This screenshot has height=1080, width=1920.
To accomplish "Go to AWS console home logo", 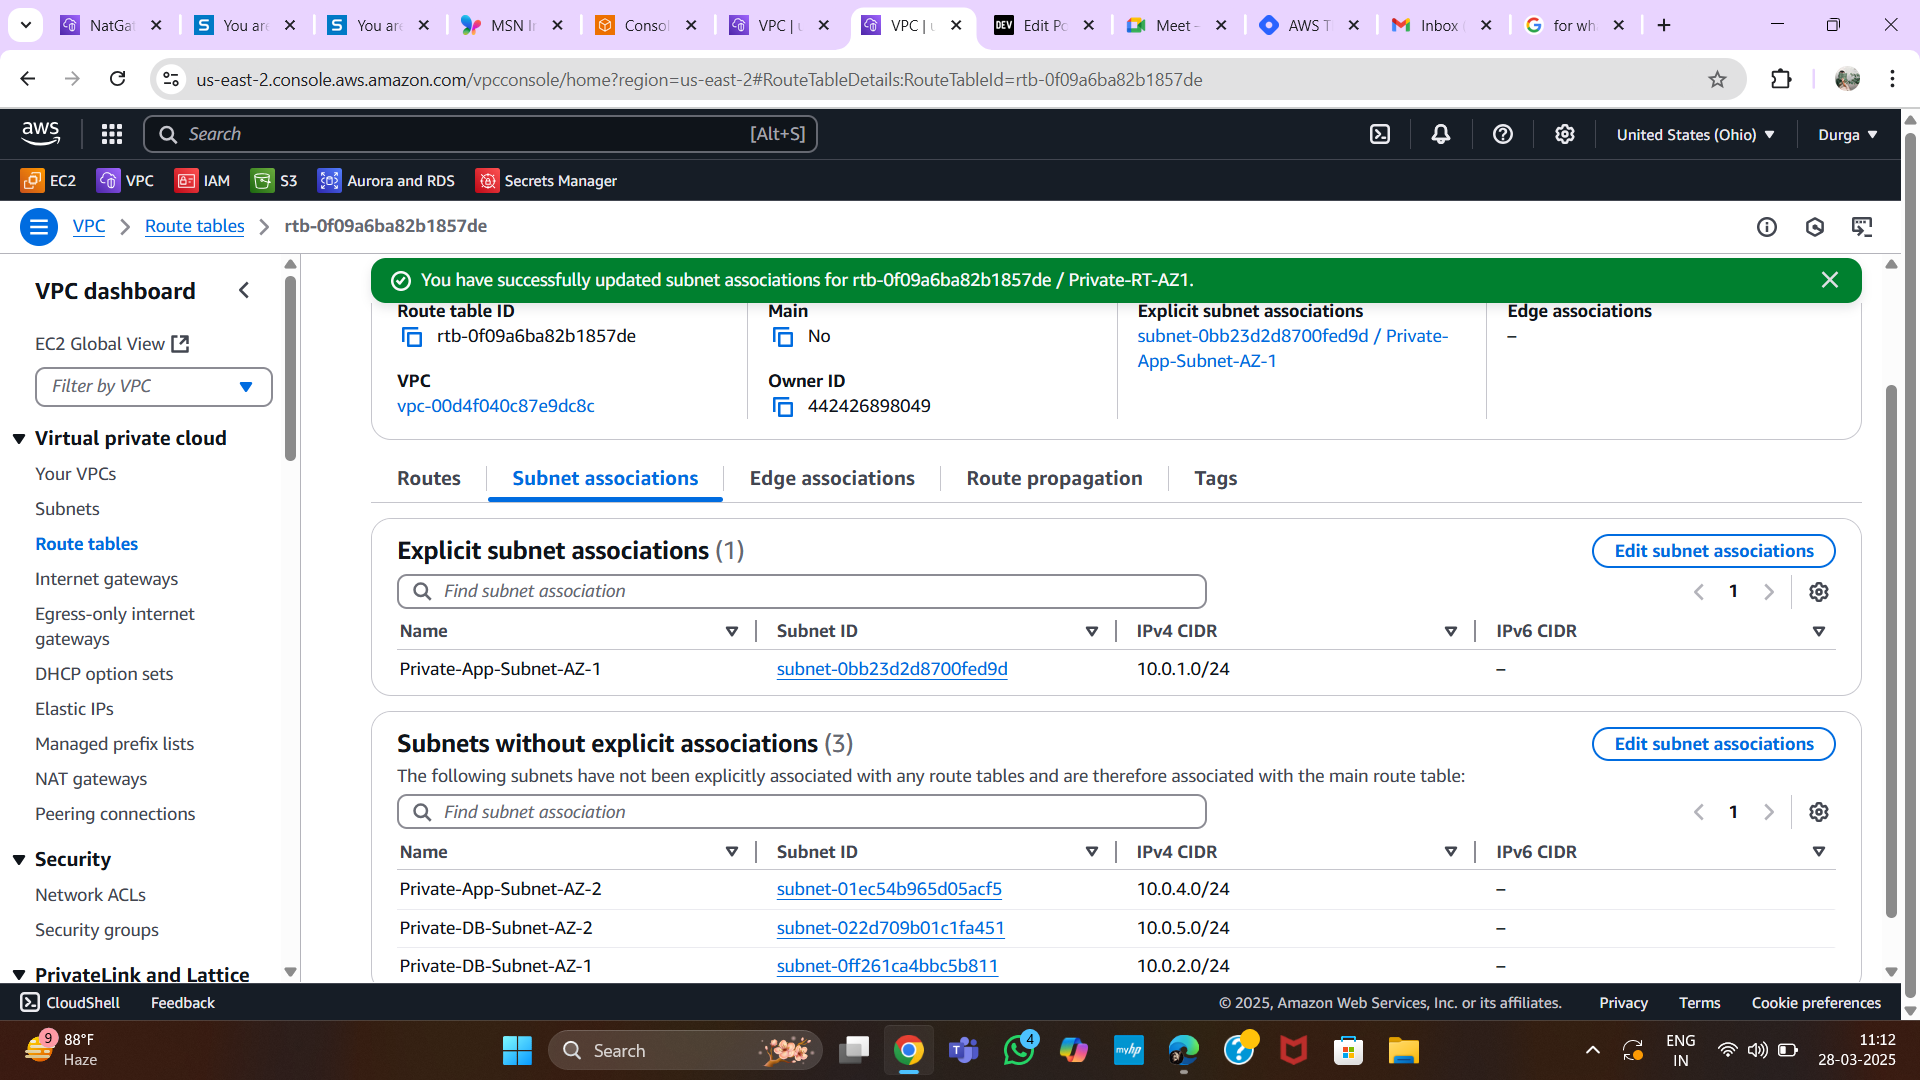I will [41, 133].
